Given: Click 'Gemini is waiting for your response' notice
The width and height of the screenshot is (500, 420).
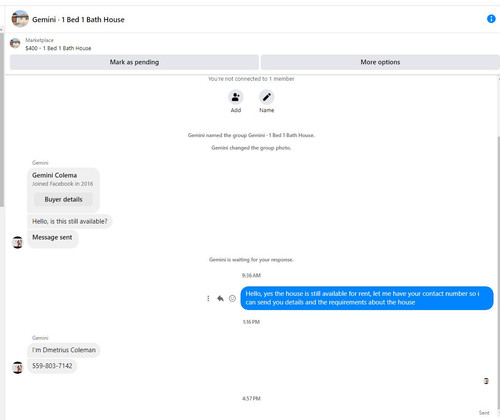Looking at the screenshot, I should point(251,260).
